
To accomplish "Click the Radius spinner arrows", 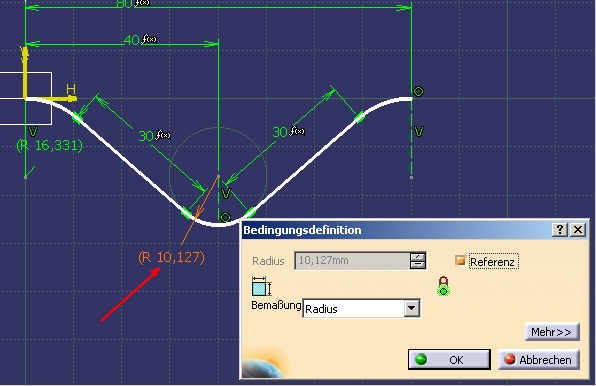I will 418,261.
